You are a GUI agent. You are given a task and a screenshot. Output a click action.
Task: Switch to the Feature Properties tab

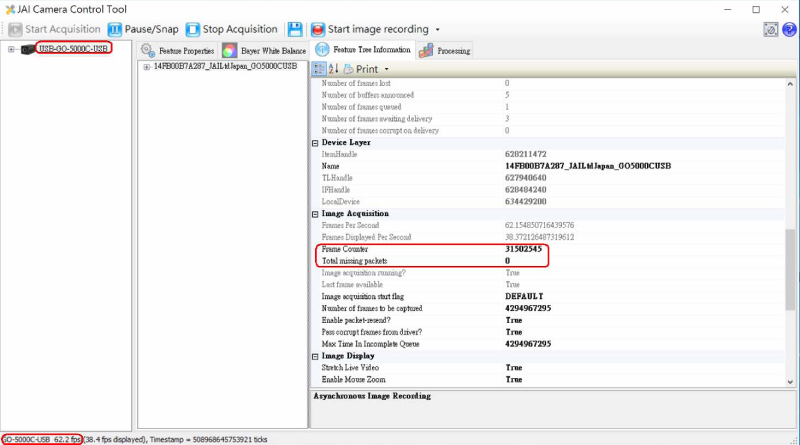(176, 50)
